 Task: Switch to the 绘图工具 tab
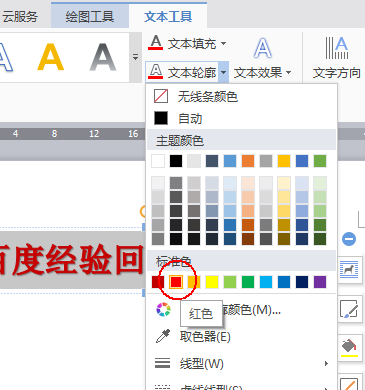coord(90,16)
